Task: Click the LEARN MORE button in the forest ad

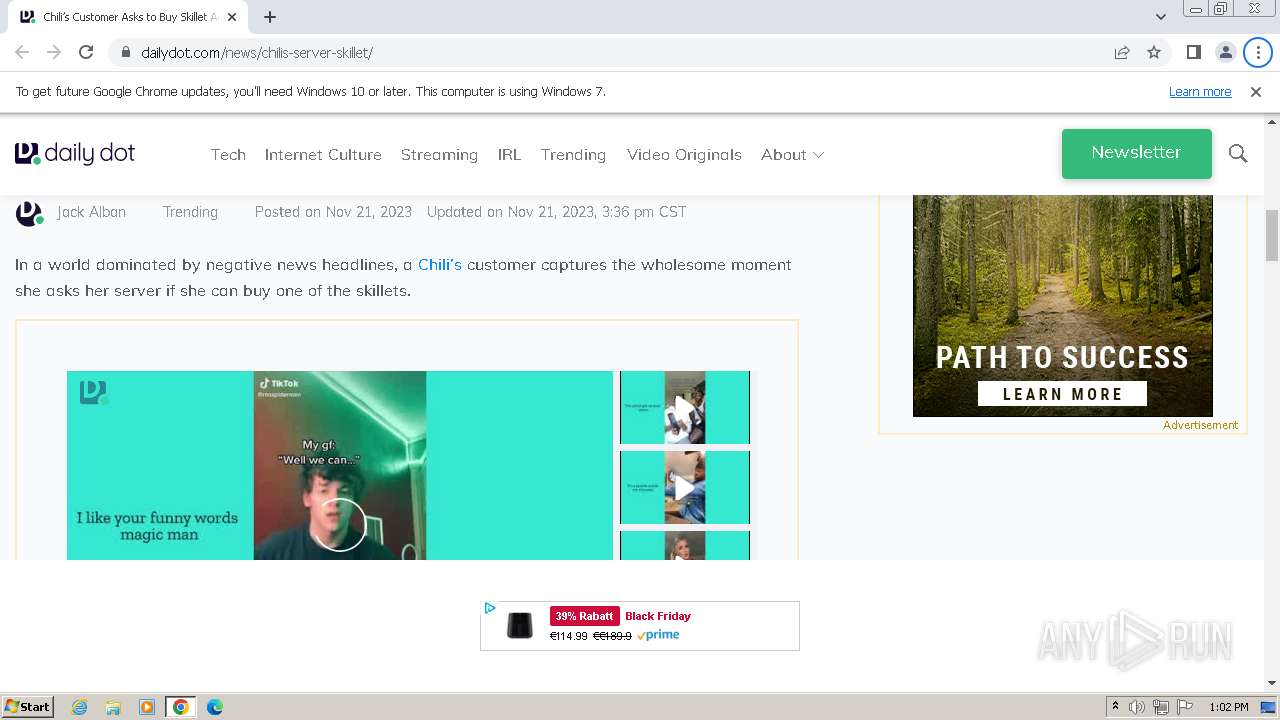Action: coord(1063,393)
